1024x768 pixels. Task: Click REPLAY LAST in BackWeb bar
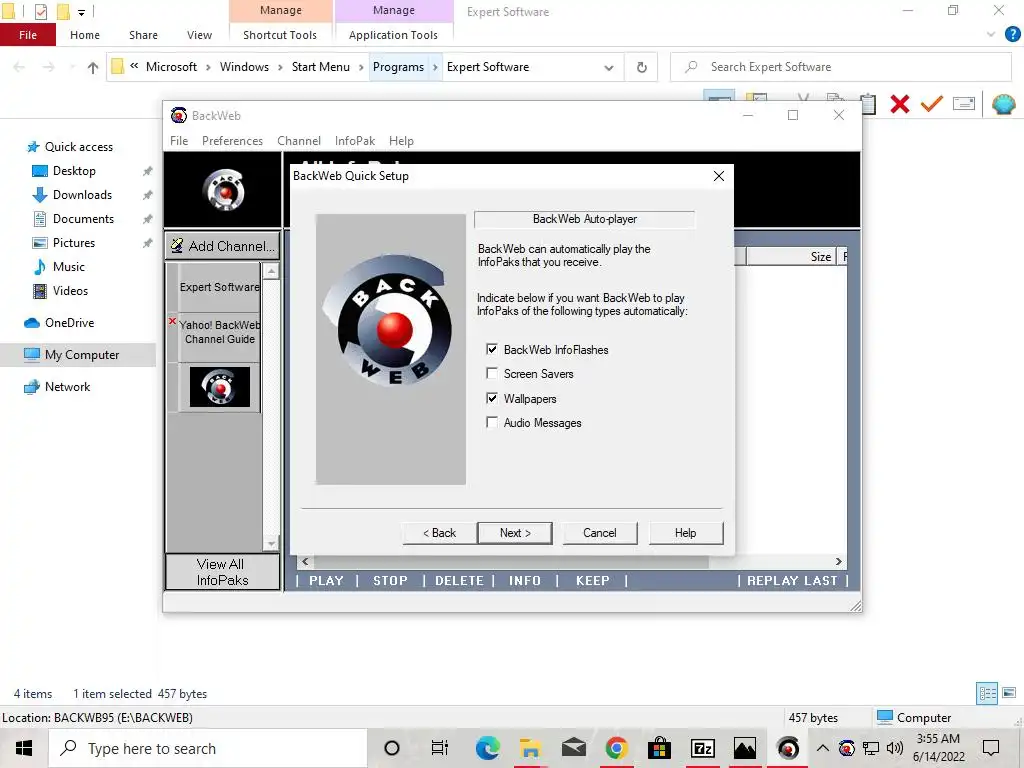point(792,581)
